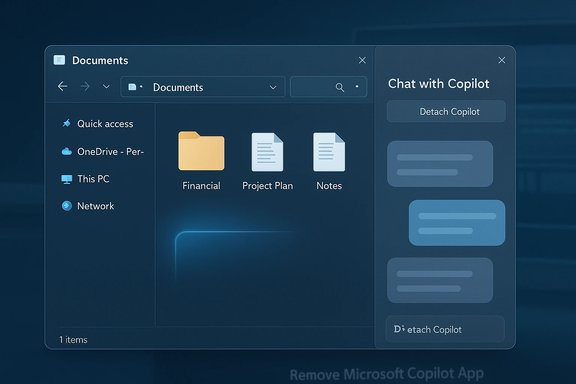This screenshot has height=384, width=576.
Task: Click the Network globe icon
Action: click(x=66, y=206)
